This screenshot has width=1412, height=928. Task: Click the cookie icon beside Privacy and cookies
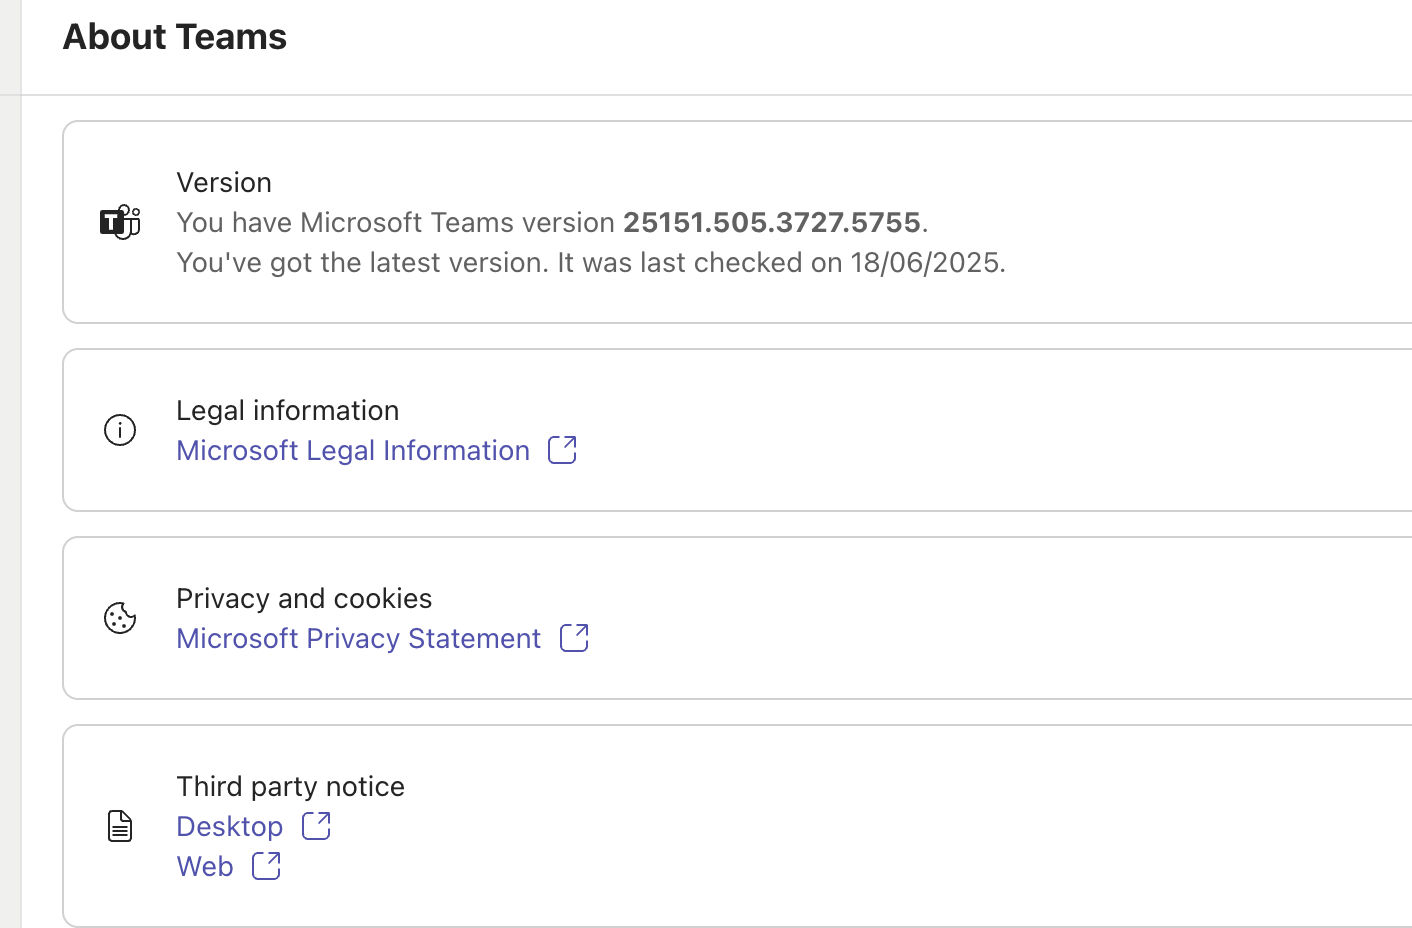tap(120, 618)
